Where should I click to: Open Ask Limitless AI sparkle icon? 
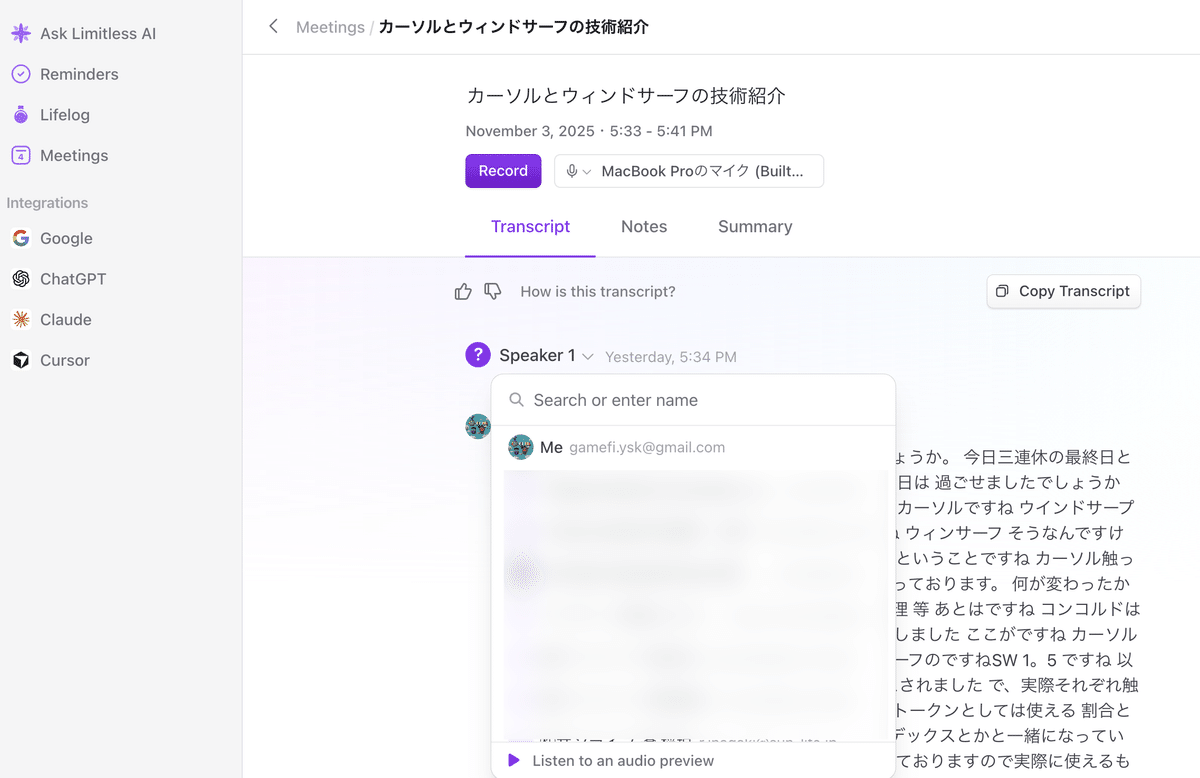click(x=20, y=34)
